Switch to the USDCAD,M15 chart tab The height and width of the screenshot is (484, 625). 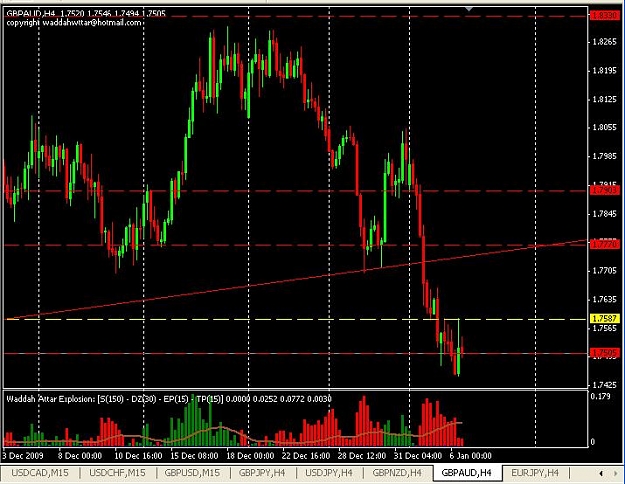pyautogui.click(x=40, y=473)
